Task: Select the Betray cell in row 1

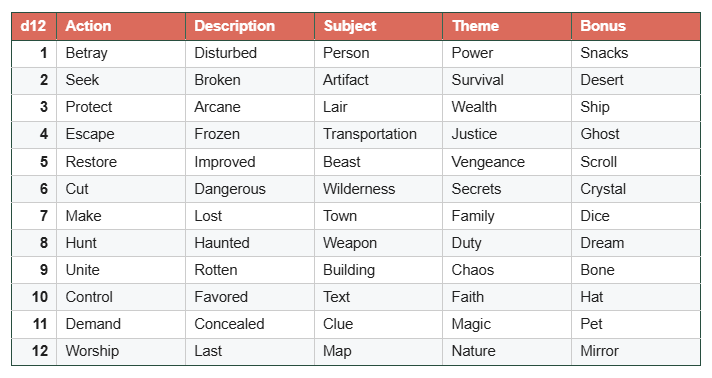Action: pos(121,54)
